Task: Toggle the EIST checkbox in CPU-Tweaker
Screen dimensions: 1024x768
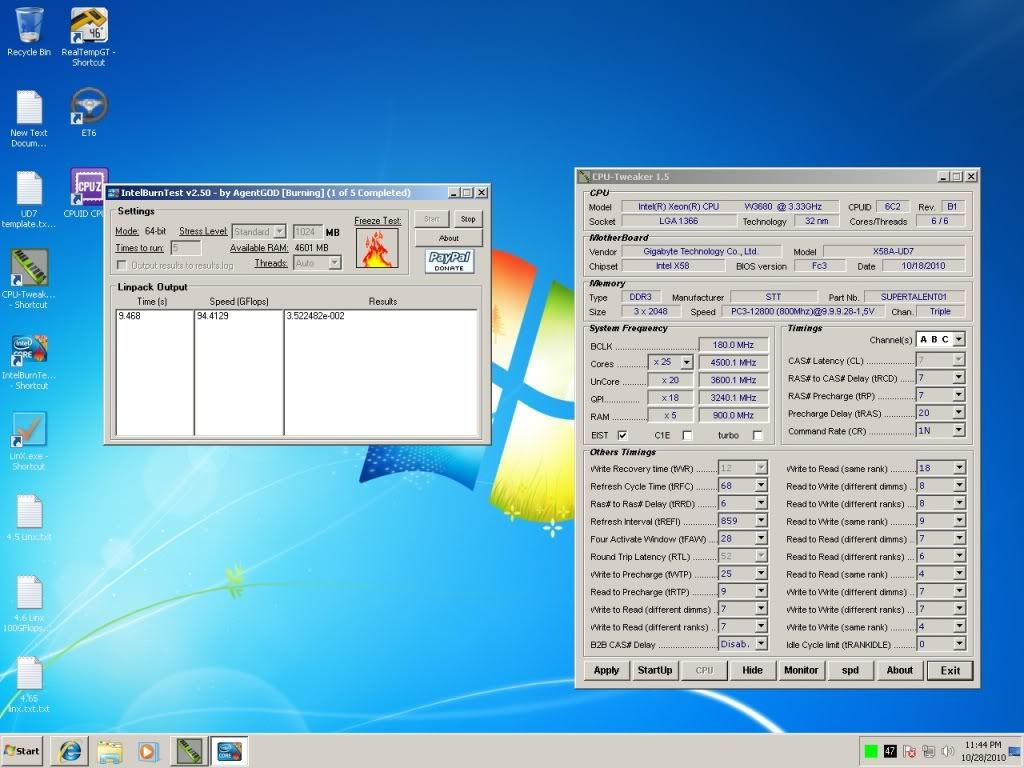Action: [x=622, y=435]
